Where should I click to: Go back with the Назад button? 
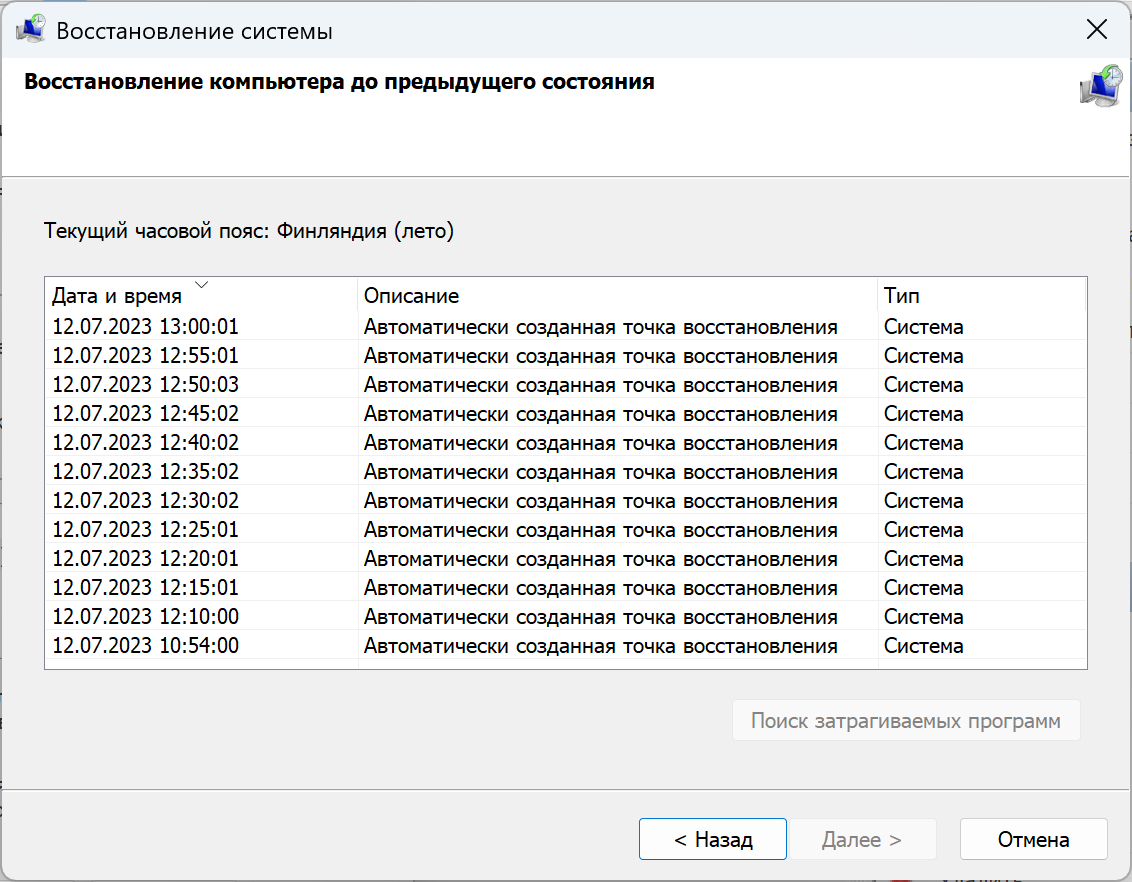(x=713, y=839)
